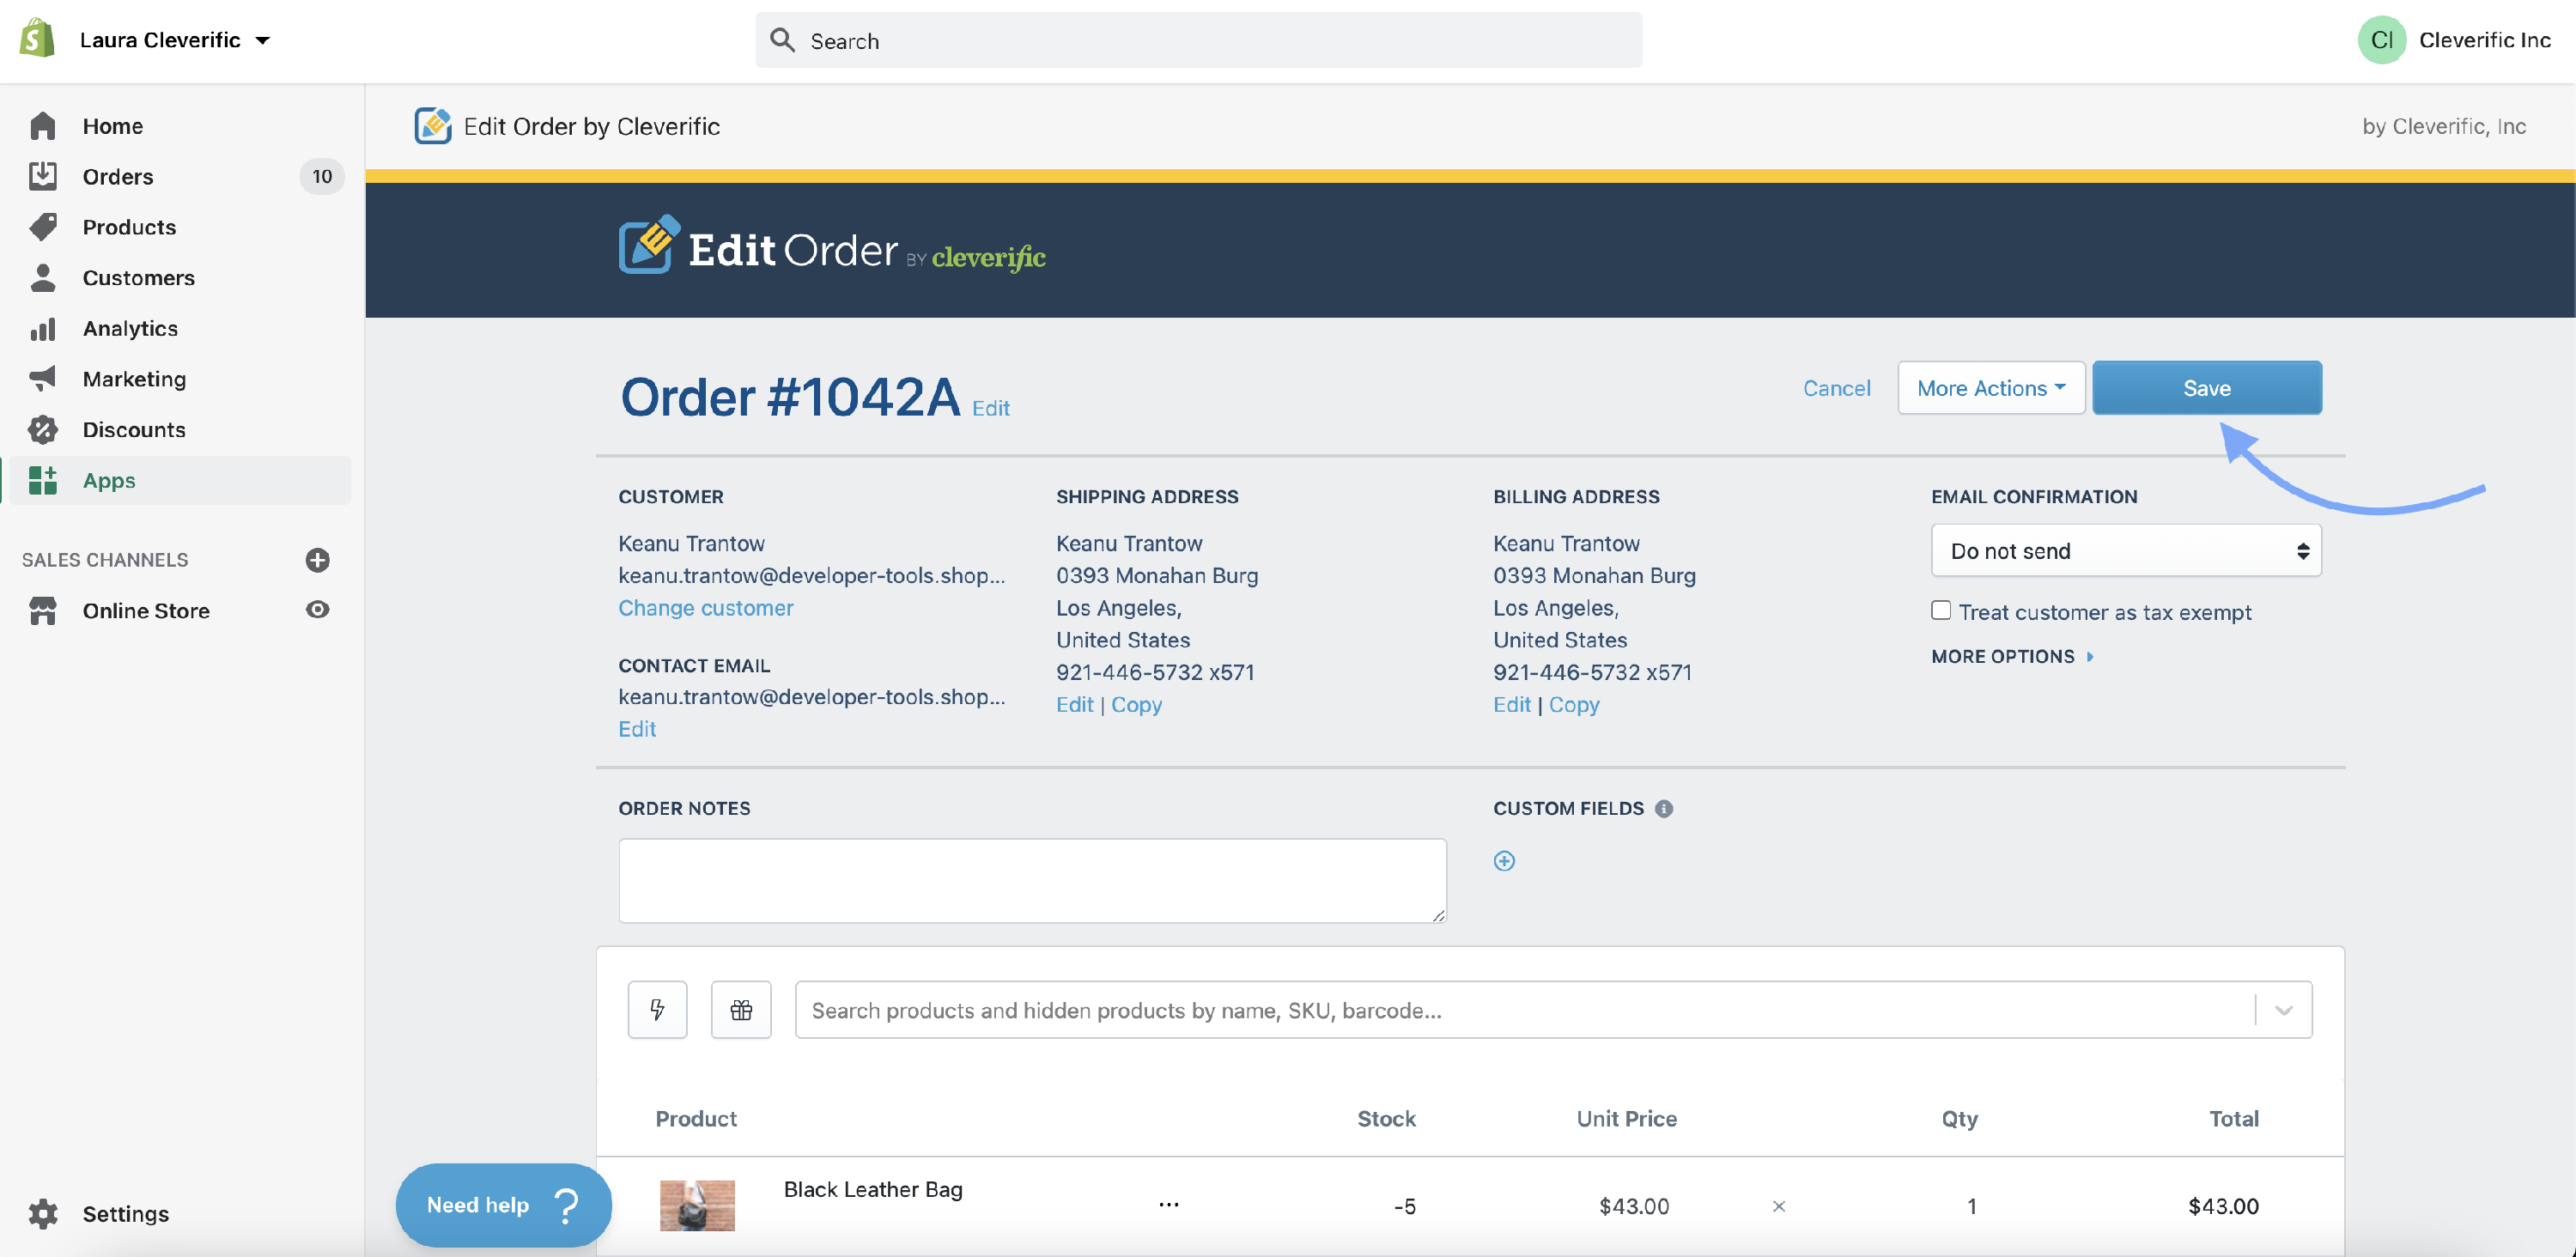The image size is (2576, 1257).
Task: Open the More Actions dropdown
Action: 1990,388
